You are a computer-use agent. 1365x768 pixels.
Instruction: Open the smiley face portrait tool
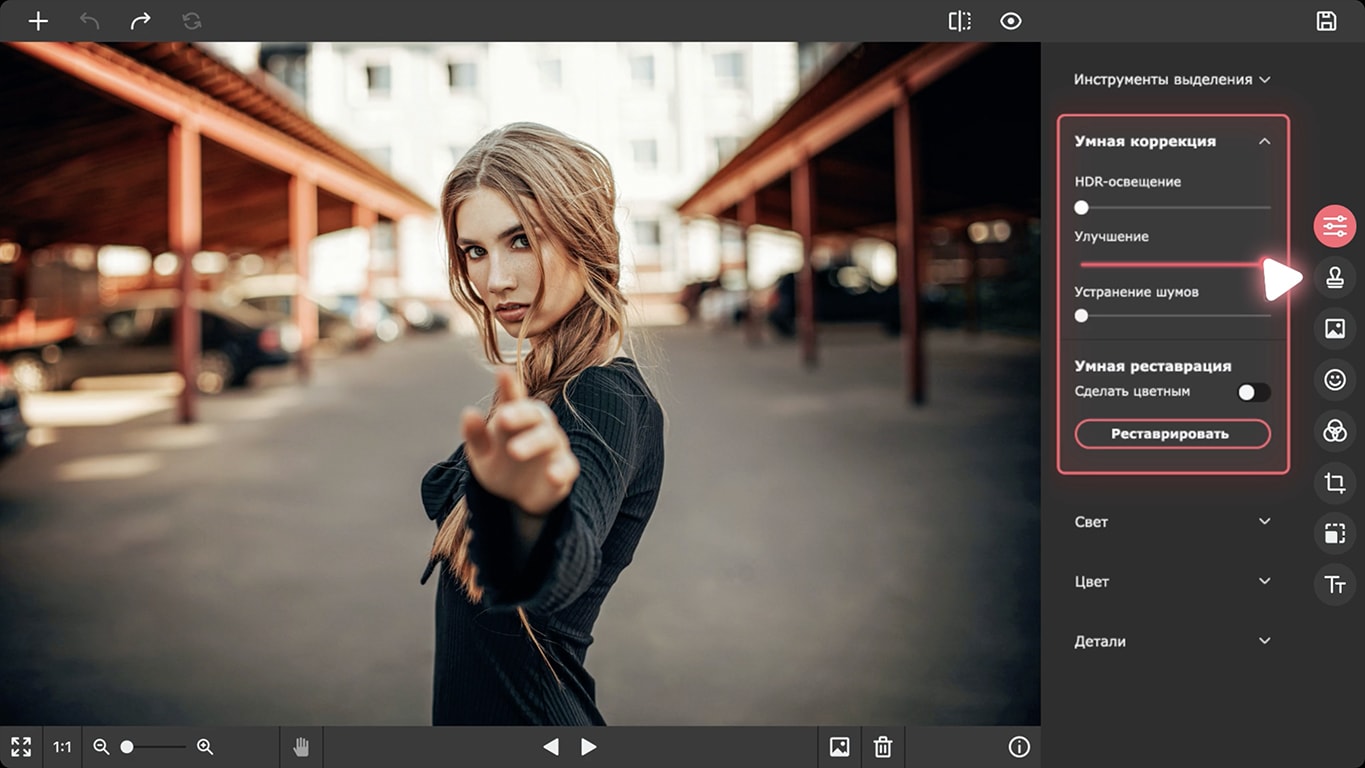point(1335,379)
